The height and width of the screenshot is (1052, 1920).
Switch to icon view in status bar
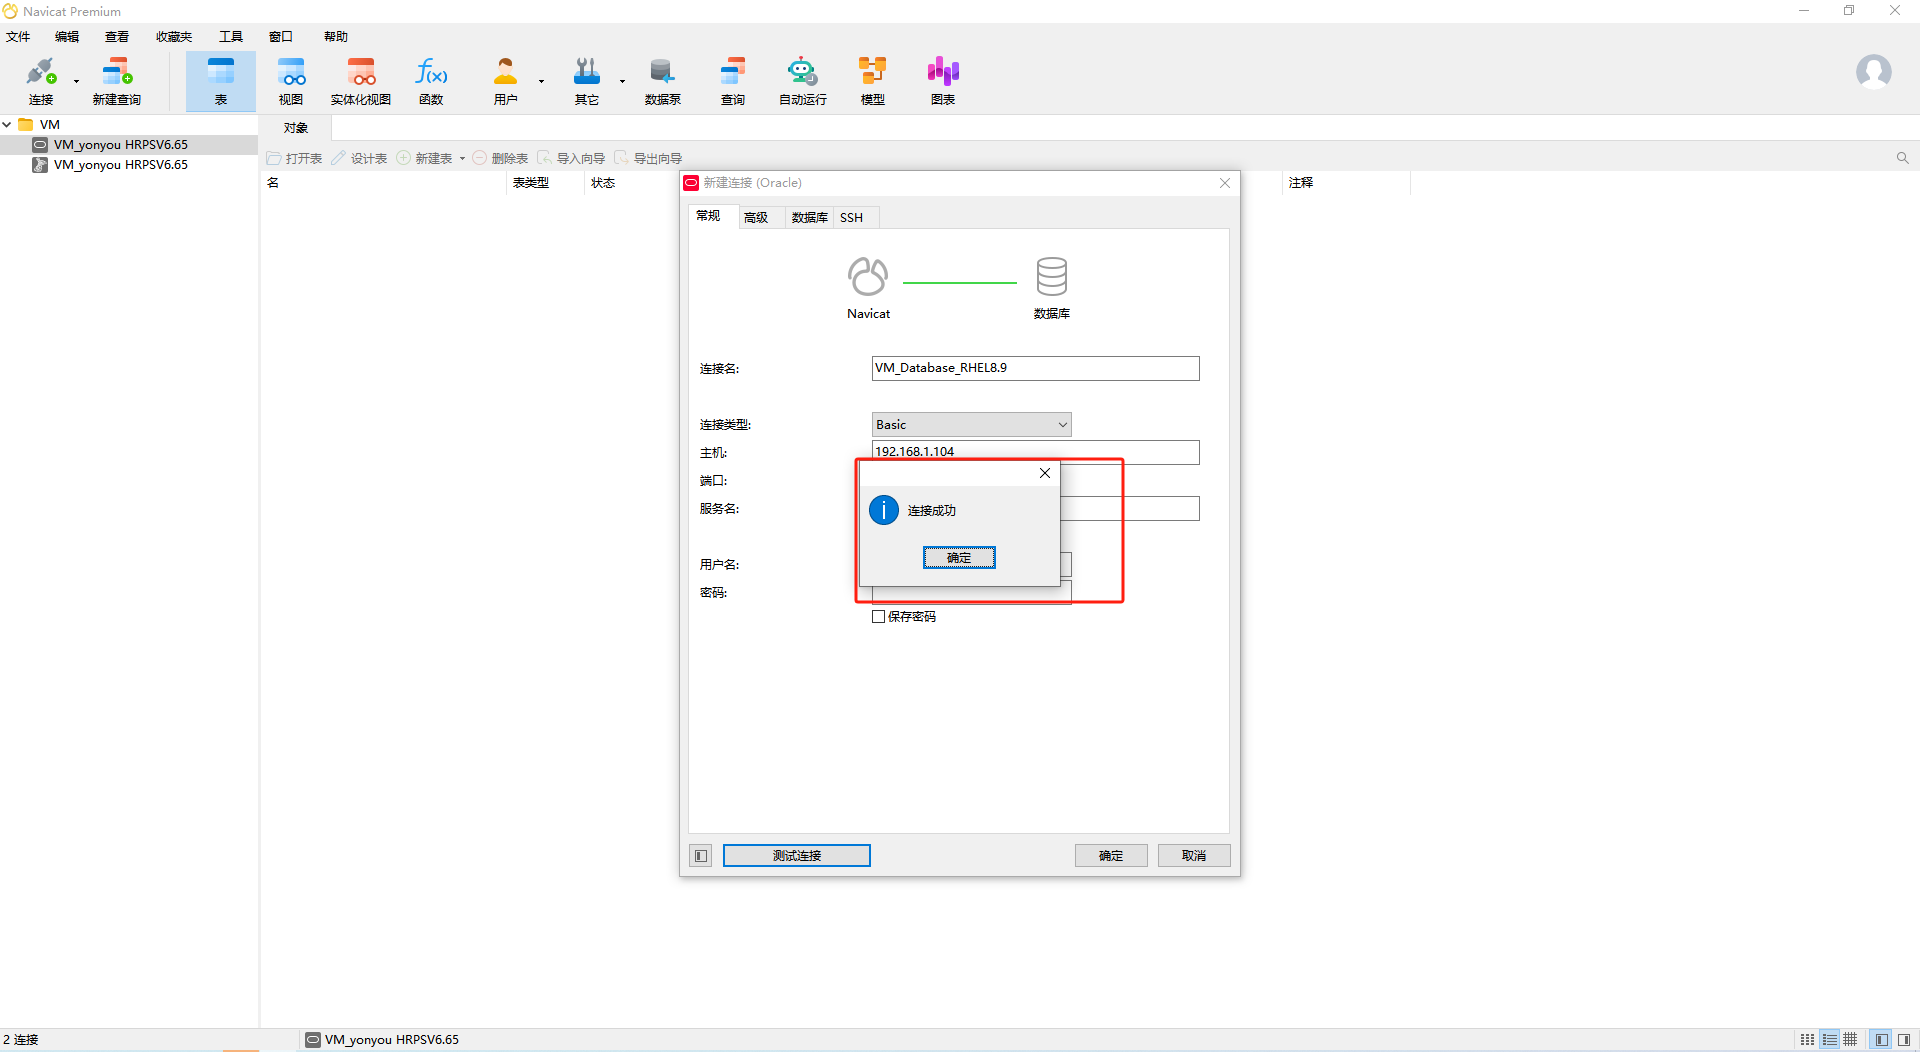(x=1807, y=1040)
